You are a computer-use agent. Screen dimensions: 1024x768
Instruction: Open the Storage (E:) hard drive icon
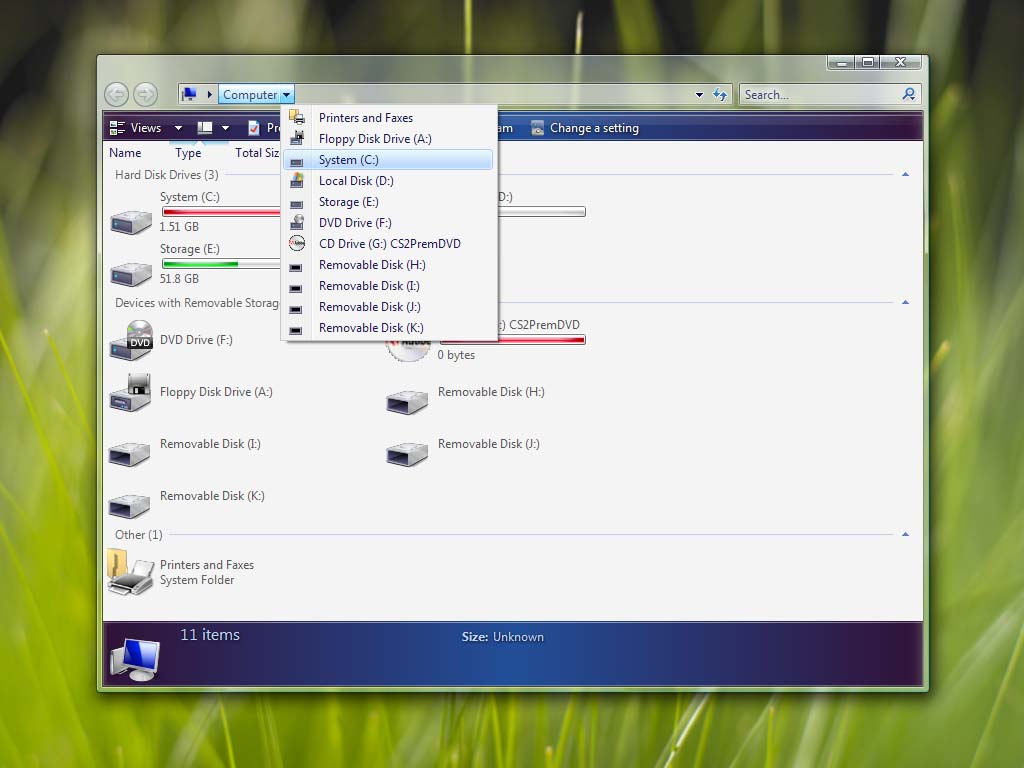[131, 274]
